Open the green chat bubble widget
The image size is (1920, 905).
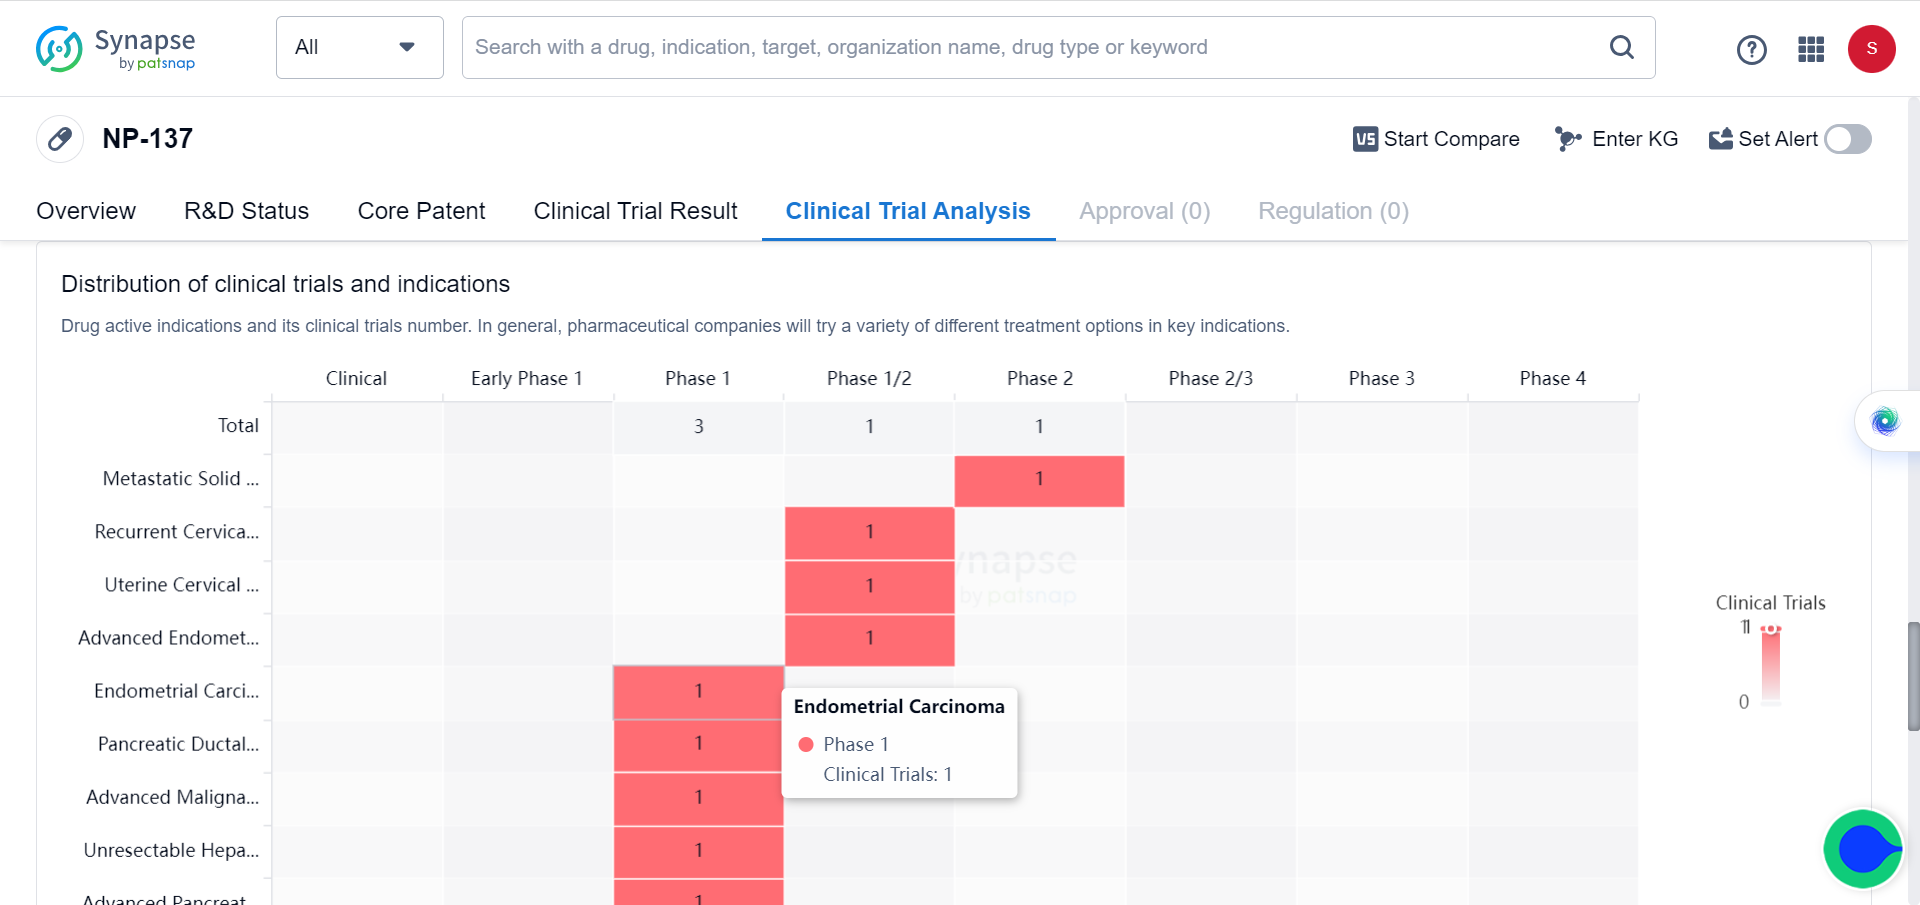pos(1862,849)
